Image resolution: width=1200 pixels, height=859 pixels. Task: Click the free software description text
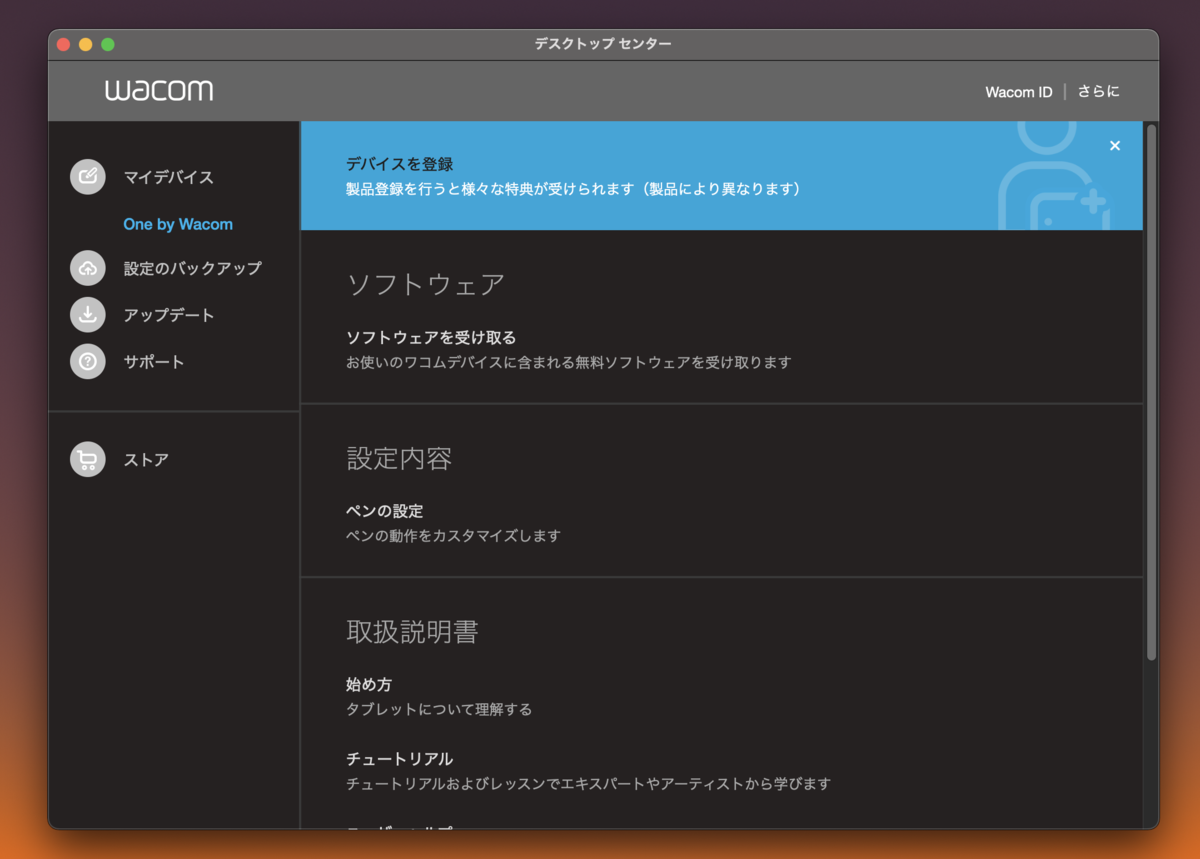pyautogui.click(x=569, y=363)
